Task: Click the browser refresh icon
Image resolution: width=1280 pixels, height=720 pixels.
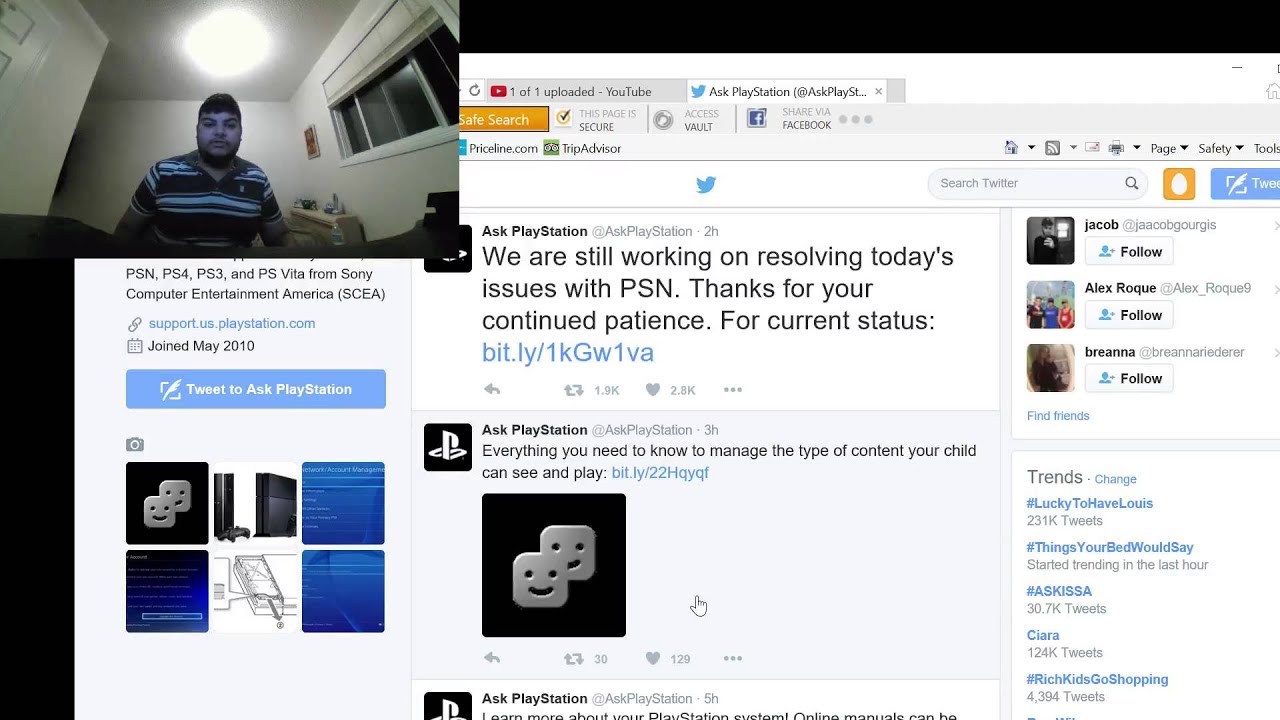Action: 474,91
